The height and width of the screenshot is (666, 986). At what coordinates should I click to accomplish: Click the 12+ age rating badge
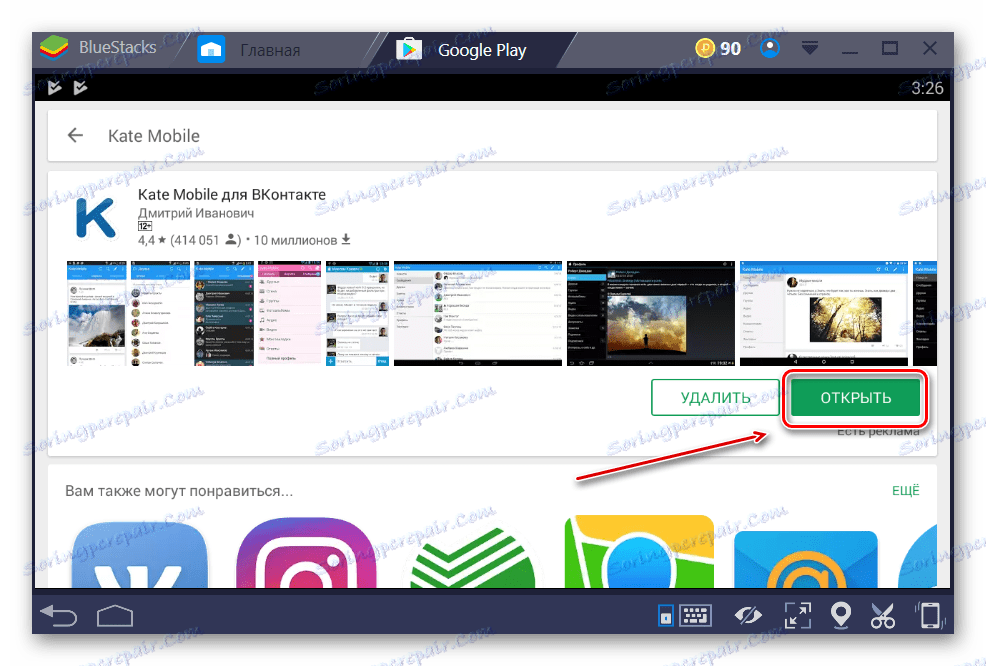145,226
